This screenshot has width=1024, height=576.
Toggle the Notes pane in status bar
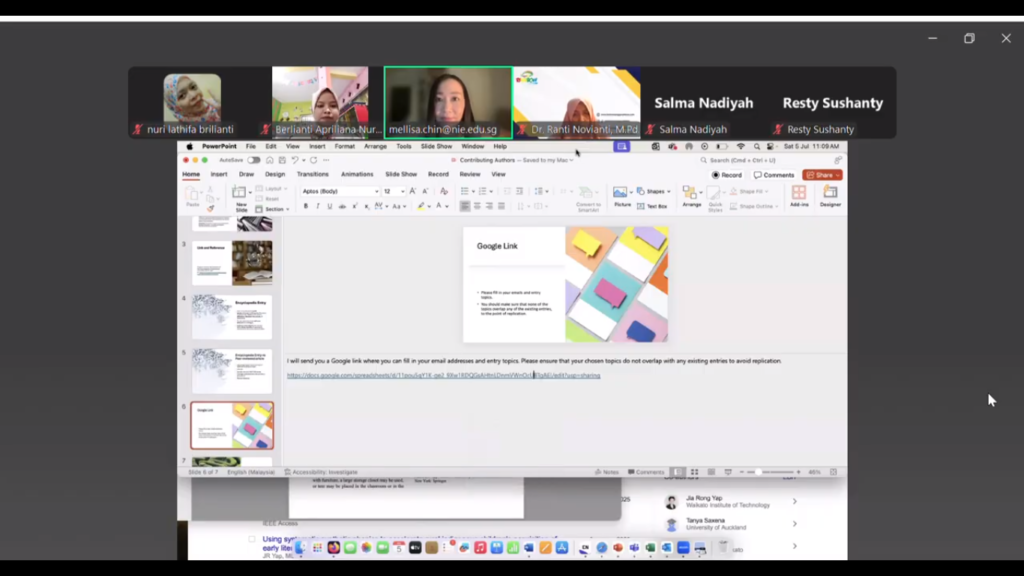coord(608,472)
